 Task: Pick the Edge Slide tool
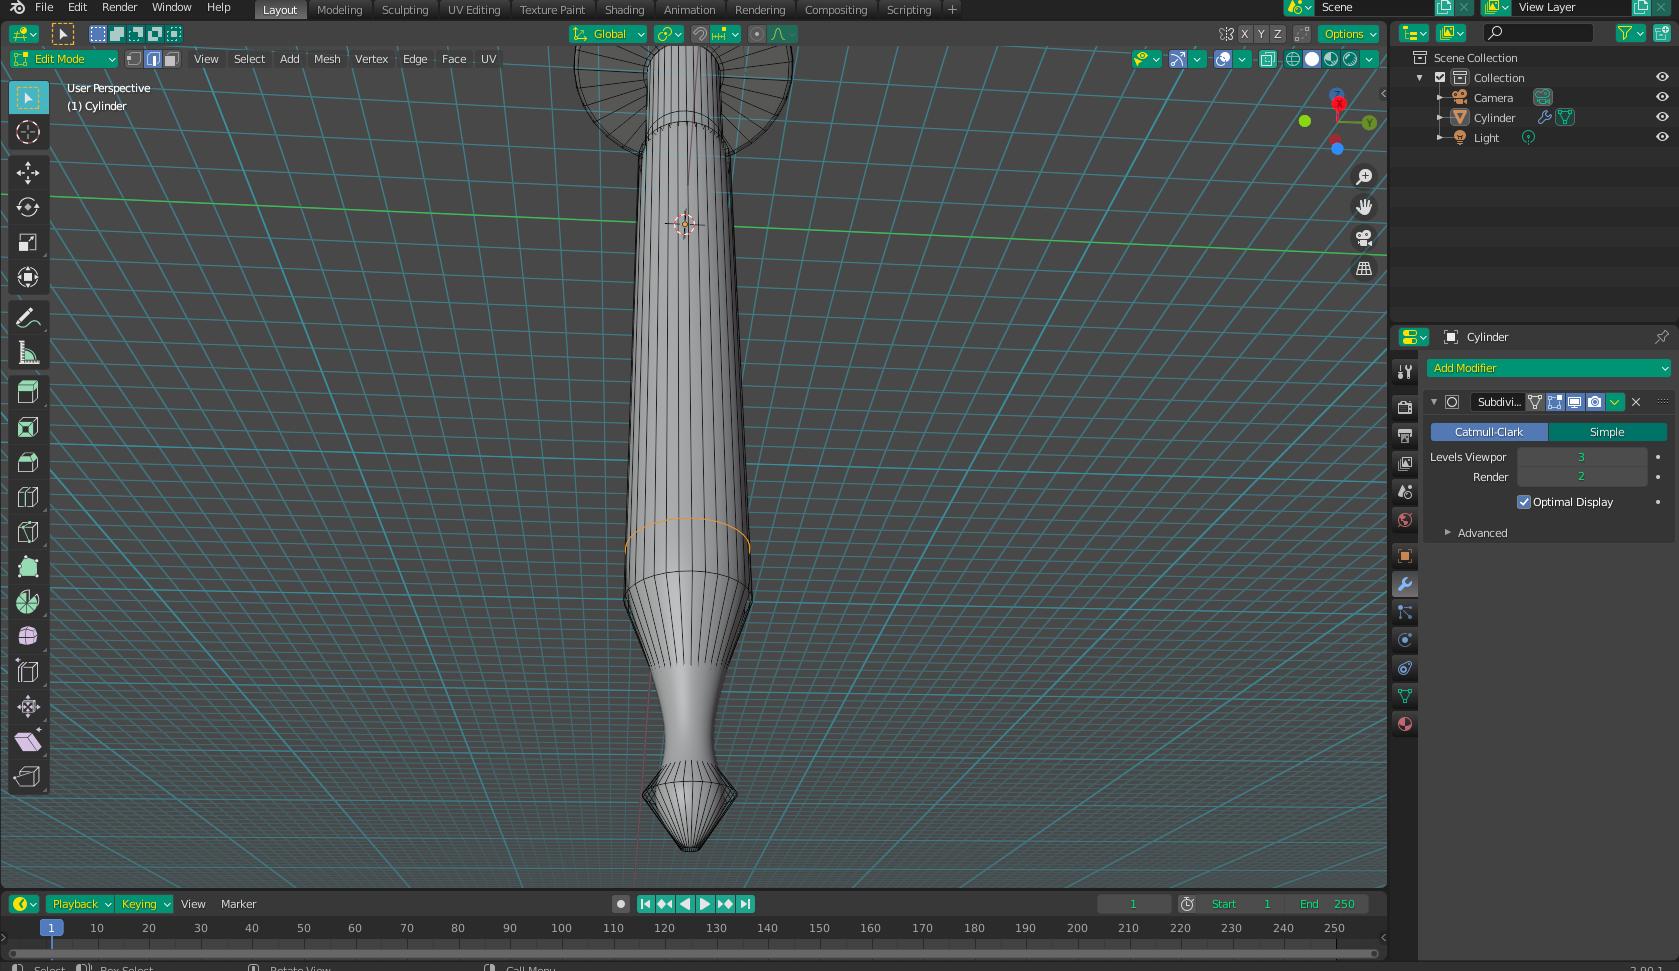[x=28, y=672]
